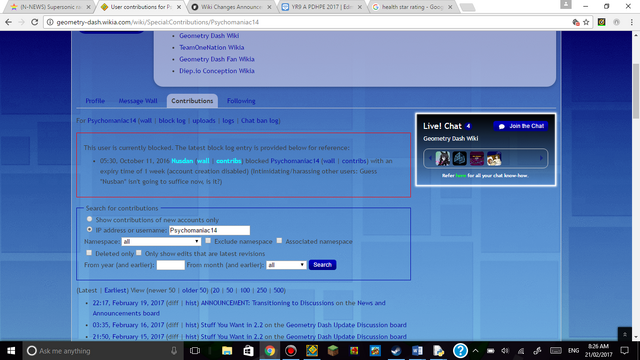
Task: Select Show contributions of new accounts only
Action: click(x=89, y=219)
